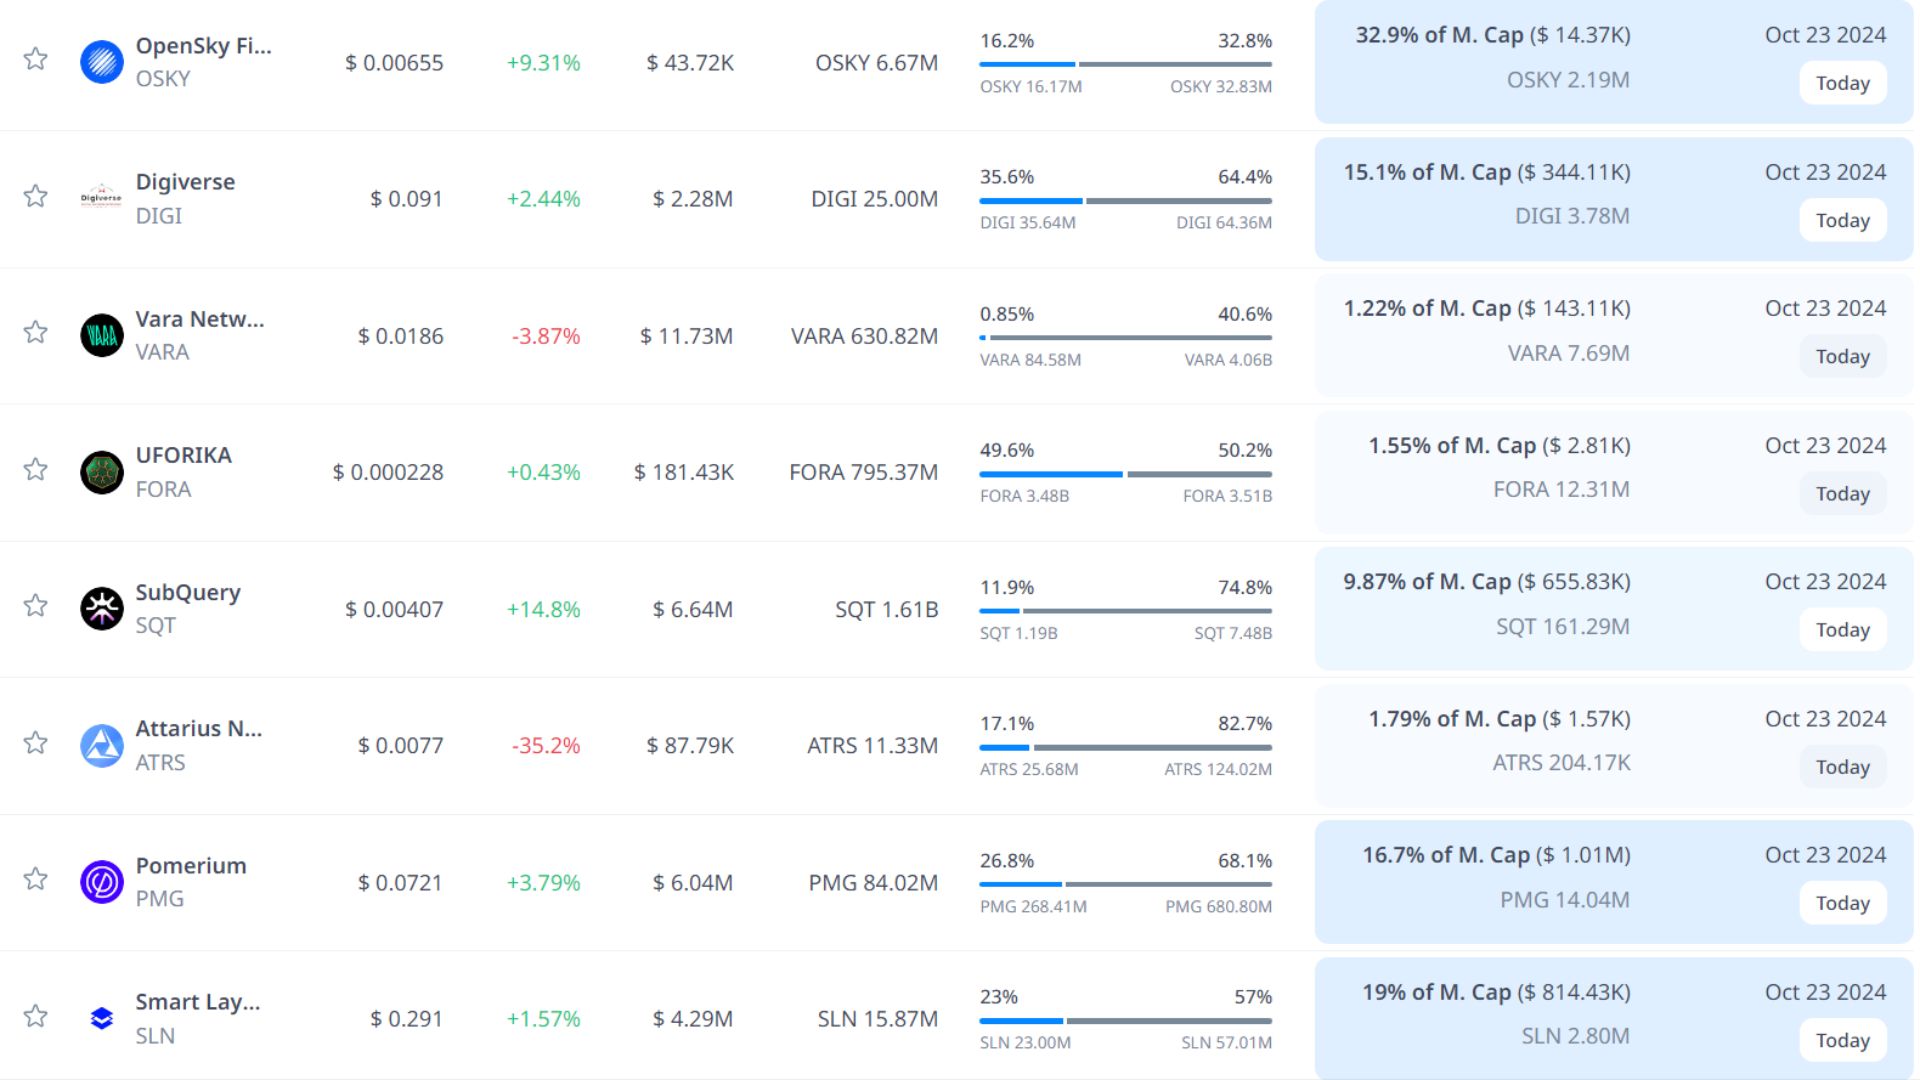Click Today button in Vara Network row

(x=1842, y=357)
